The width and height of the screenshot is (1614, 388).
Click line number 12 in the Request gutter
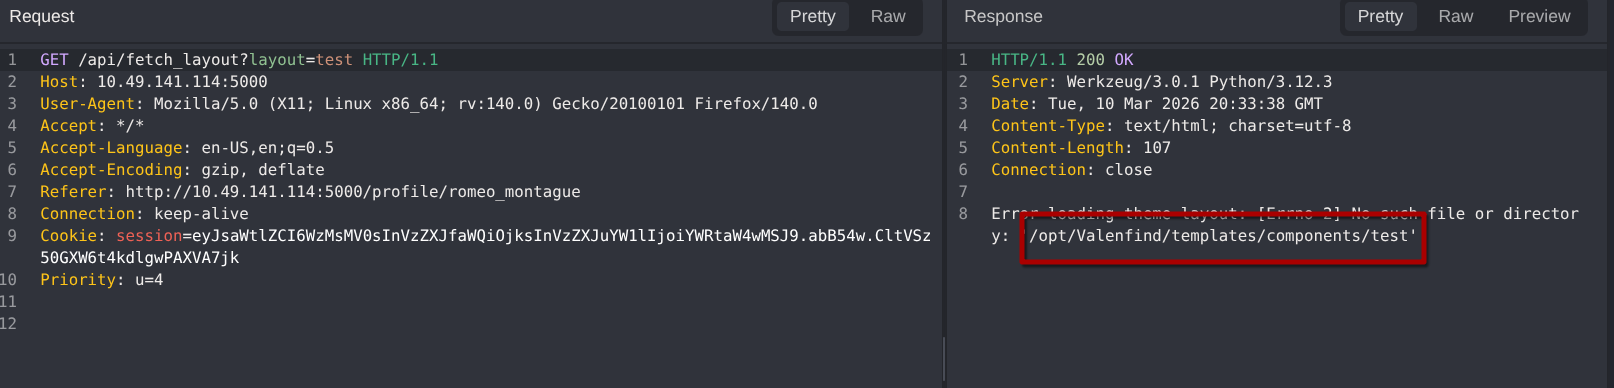[x=9, y=324]
